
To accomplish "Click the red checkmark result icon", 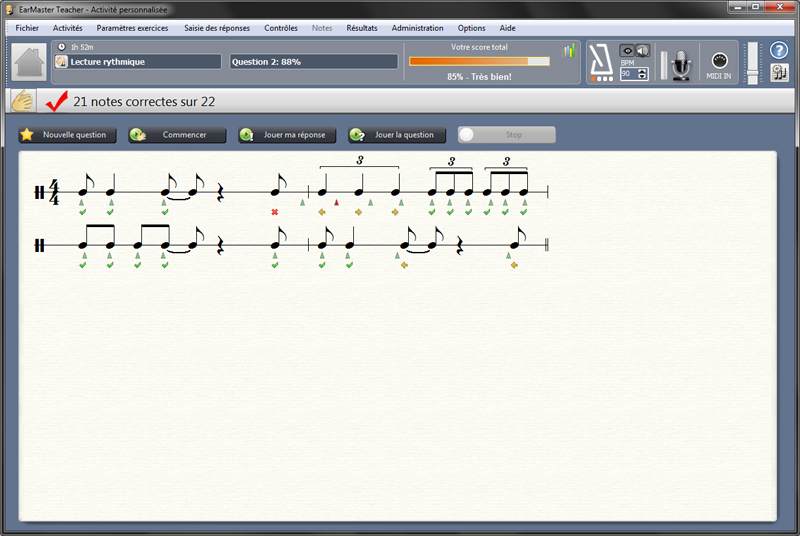I will click(x=57, y=101).
